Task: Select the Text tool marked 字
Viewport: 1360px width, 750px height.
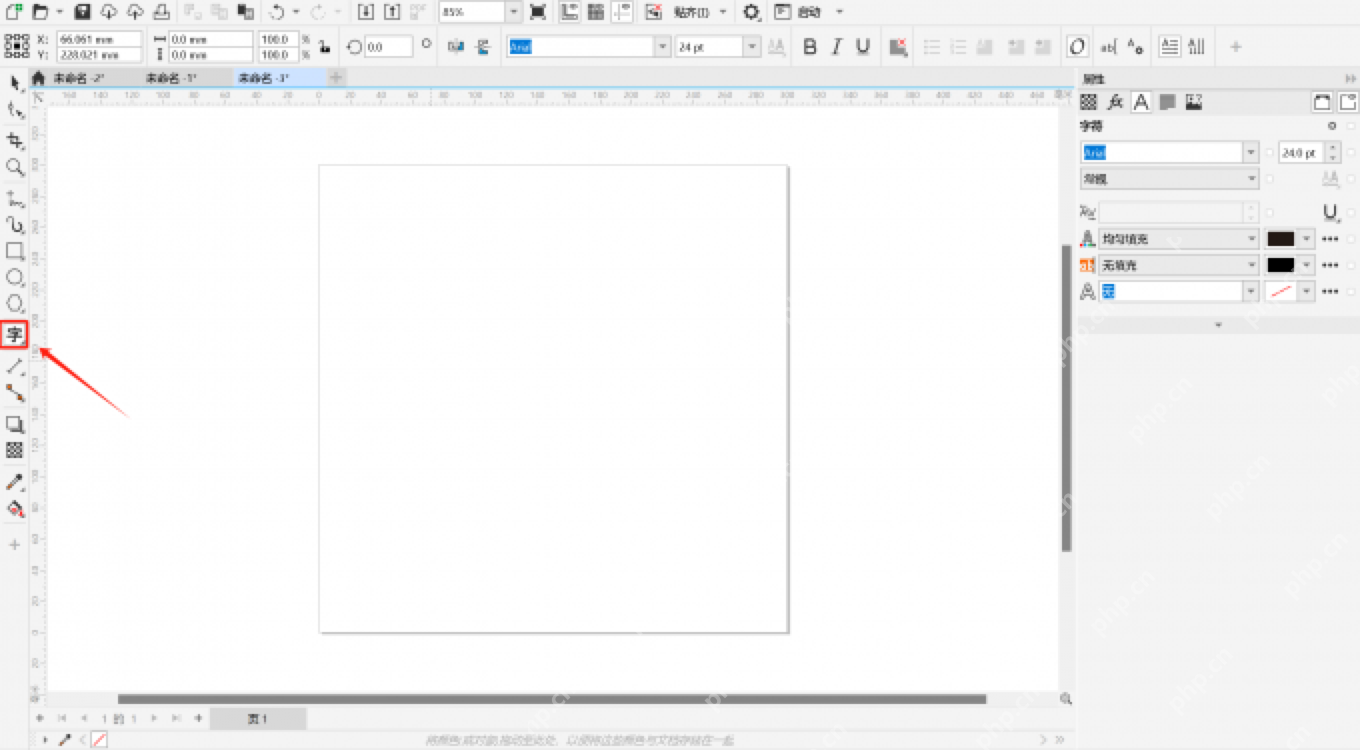Action: tap(14, 334)
